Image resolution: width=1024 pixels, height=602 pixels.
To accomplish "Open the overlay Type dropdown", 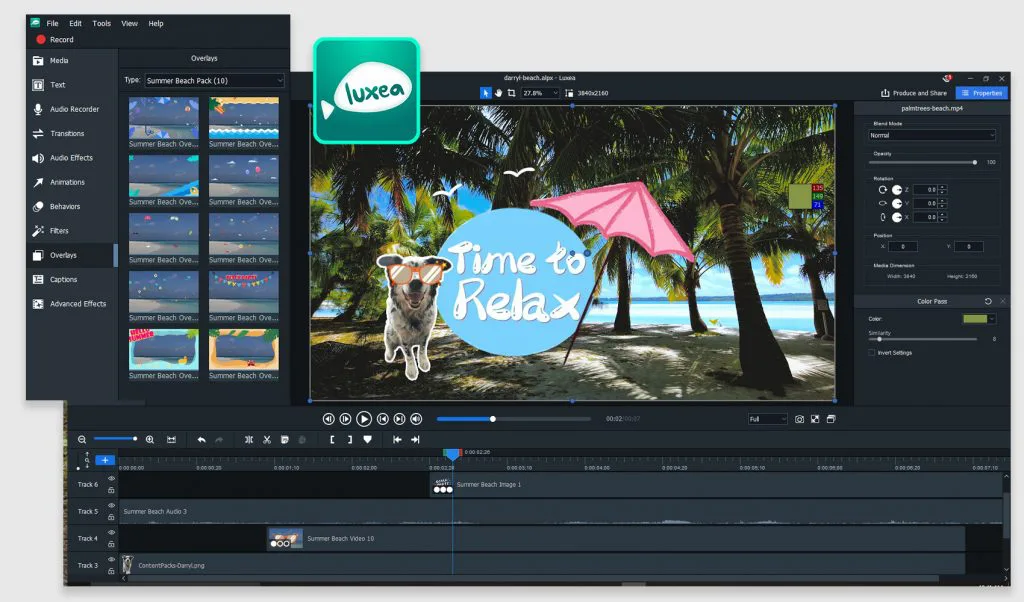I will click(214, 80).
